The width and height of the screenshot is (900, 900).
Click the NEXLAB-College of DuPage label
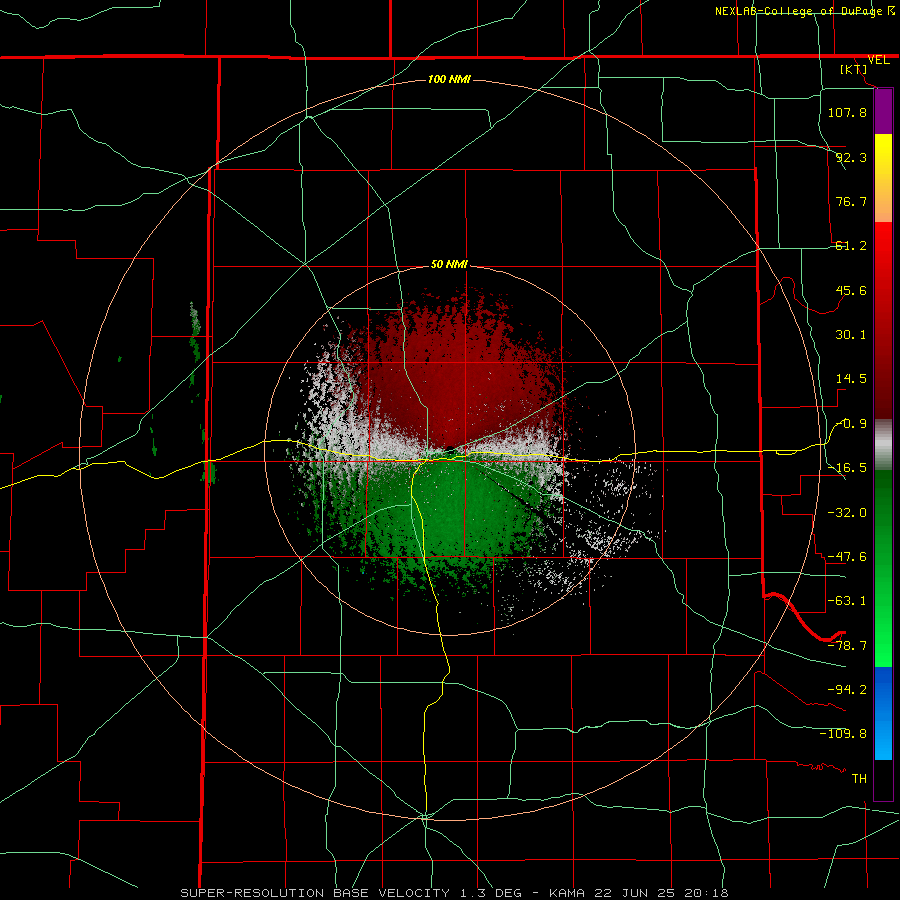click(x=799, y=11)
